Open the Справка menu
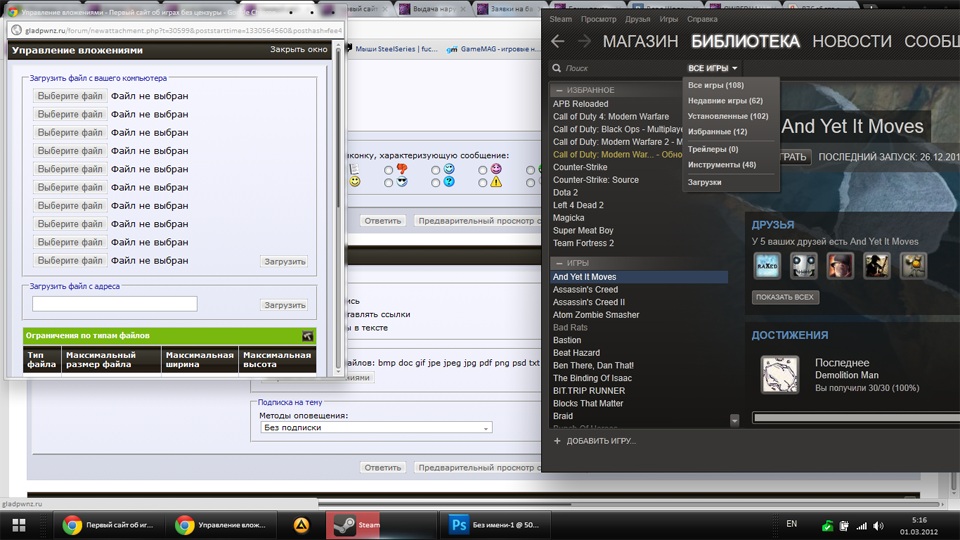 (702, 19)
